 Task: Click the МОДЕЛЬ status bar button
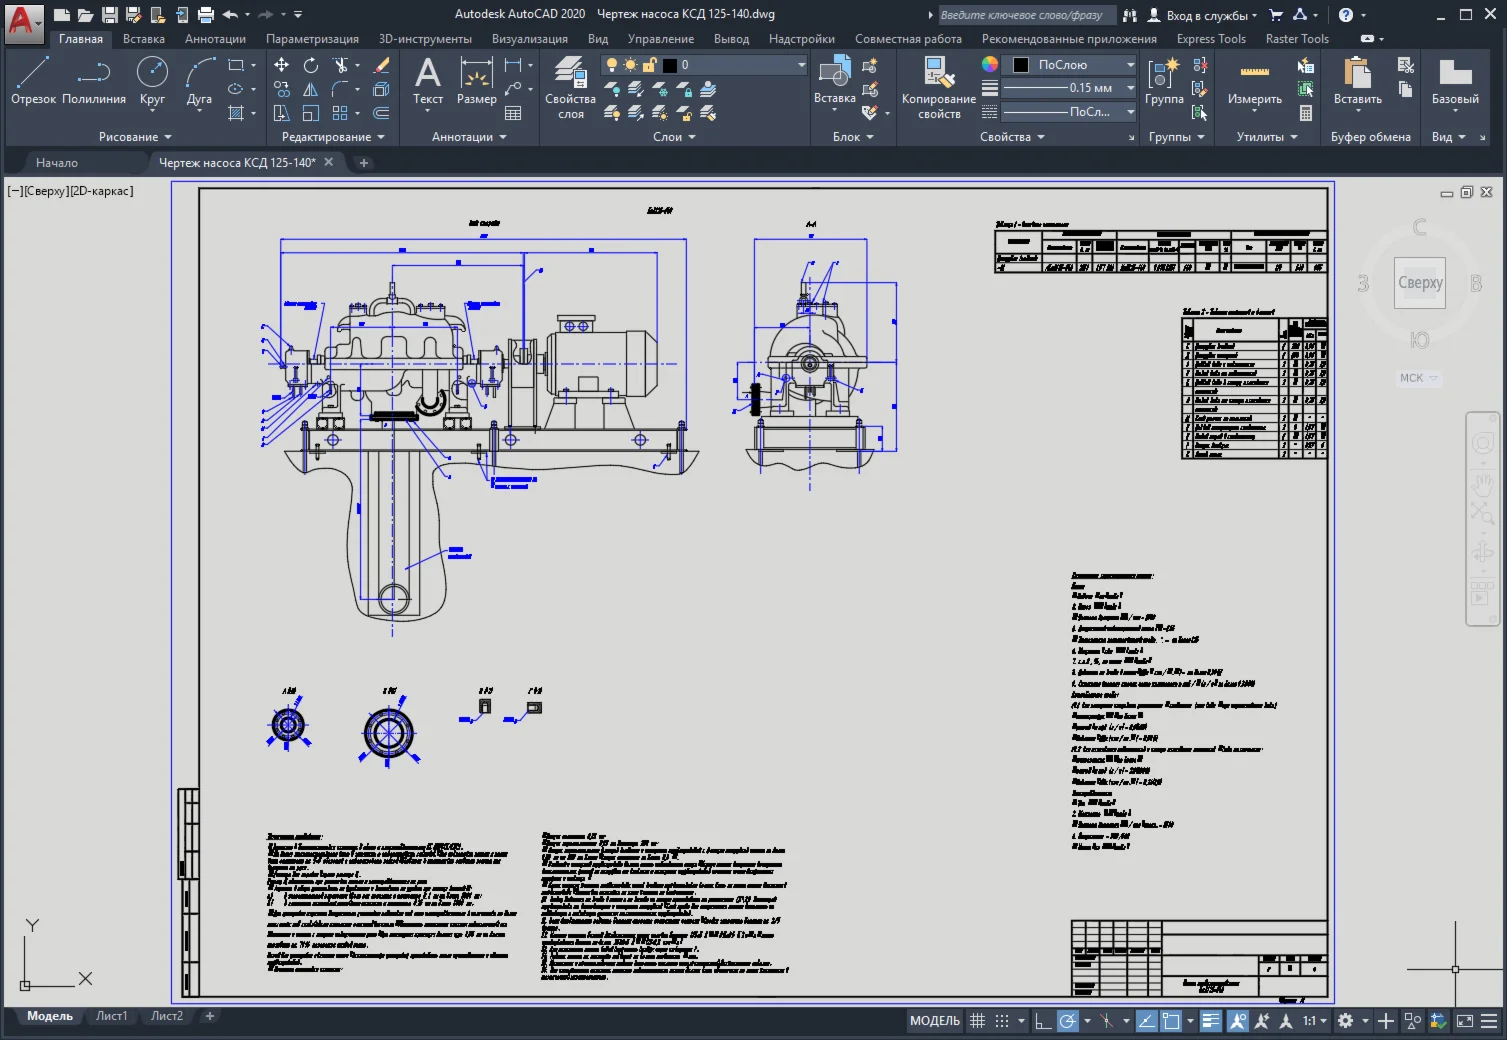(934, 1021)
